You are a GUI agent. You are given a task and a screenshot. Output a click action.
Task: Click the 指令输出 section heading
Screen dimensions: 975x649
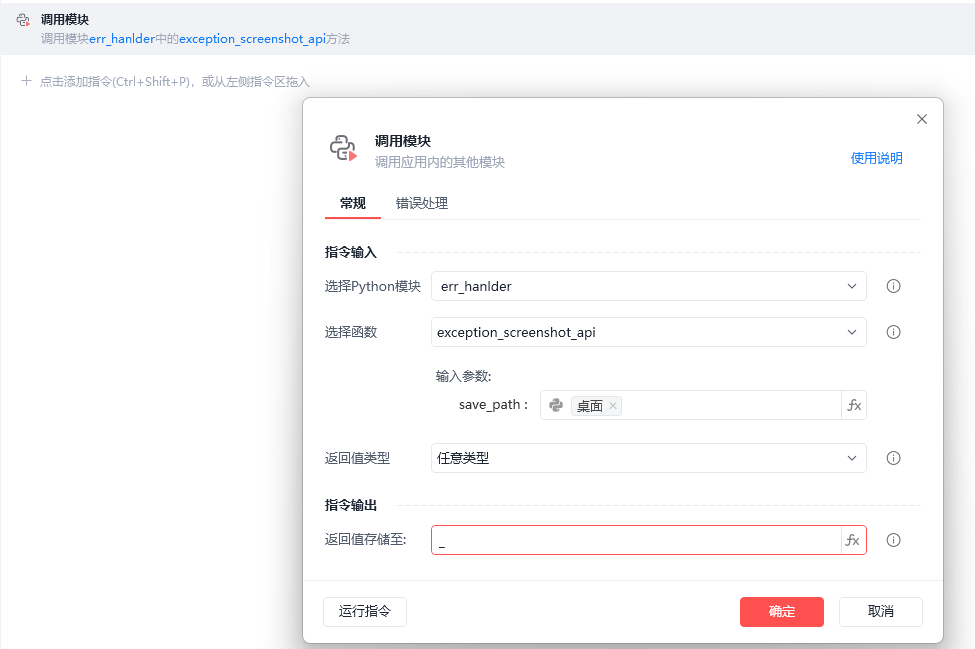pos(351,505)
